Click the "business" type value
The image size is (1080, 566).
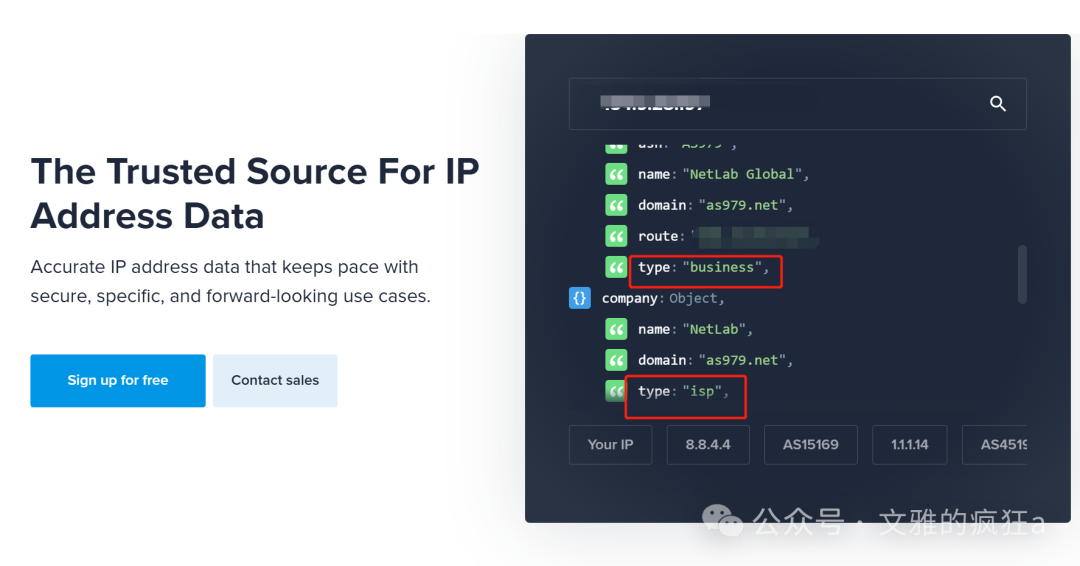pos(722,267)
